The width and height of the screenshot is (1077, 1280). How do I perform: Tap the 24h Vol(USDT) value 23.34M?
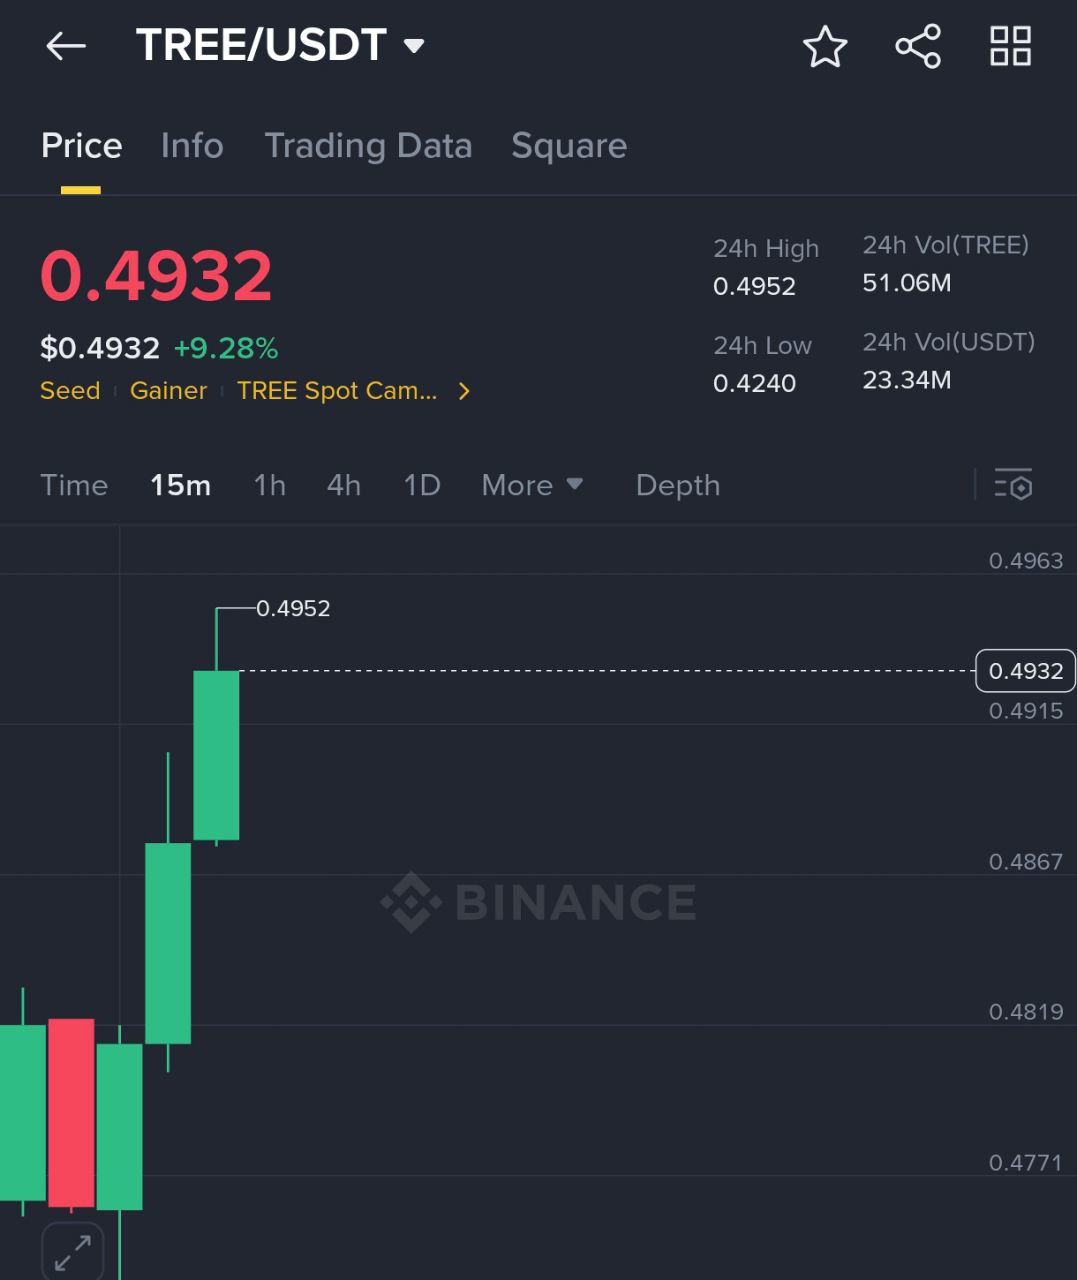pos(907,380)
